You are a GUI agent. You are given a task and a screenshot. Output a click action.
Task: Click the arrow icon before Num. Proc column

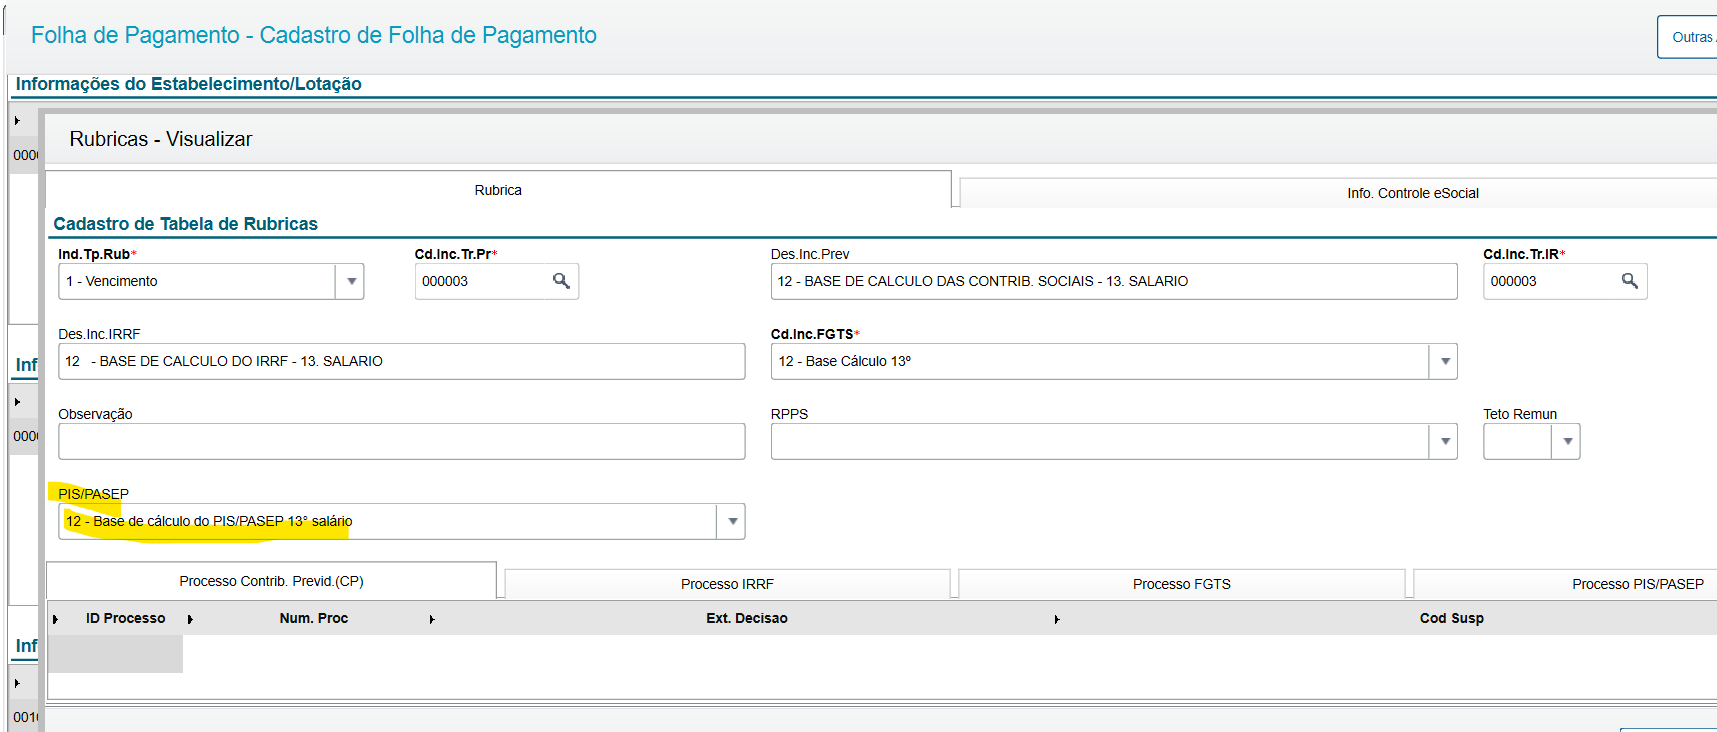coord(190,619)
